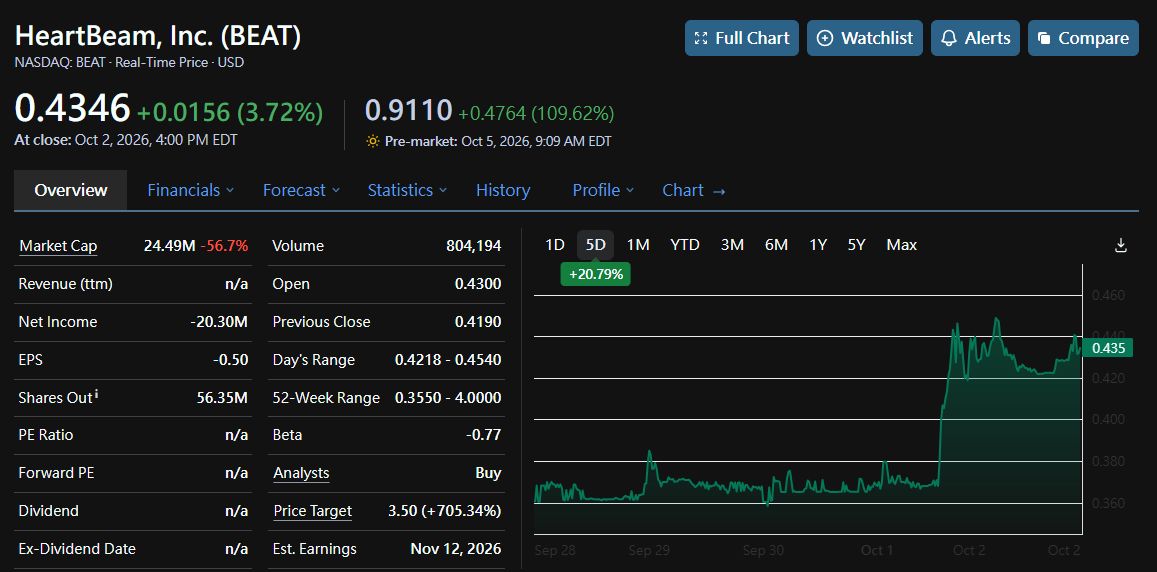Click the closing price 0.4346
This screenshot has height=572, width=1157.
click(x=72, y=108)
